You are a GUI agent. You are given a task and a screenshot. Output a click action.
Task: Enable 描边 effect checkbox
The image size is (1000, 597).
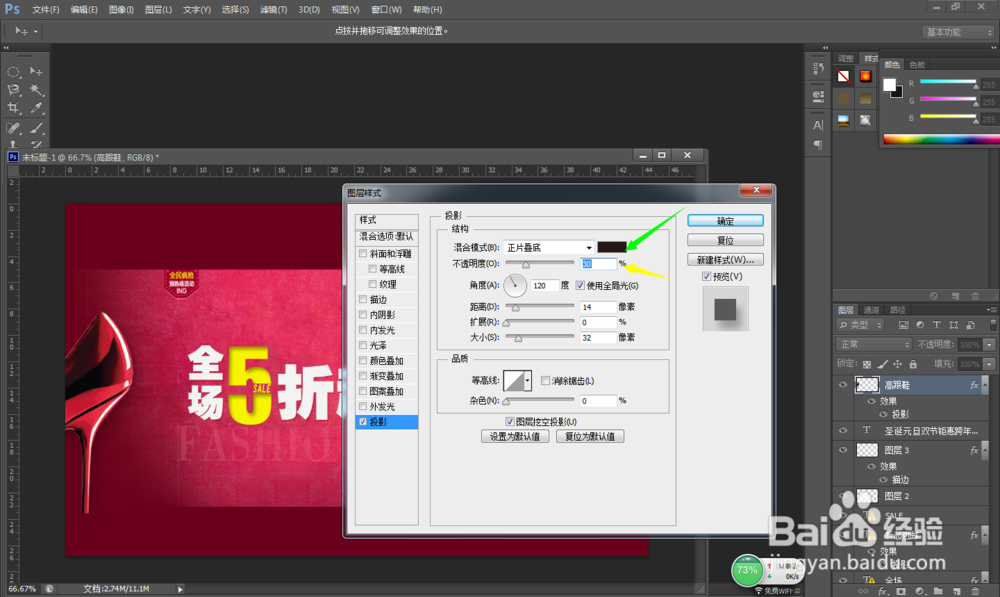click(x=363, y=299)
